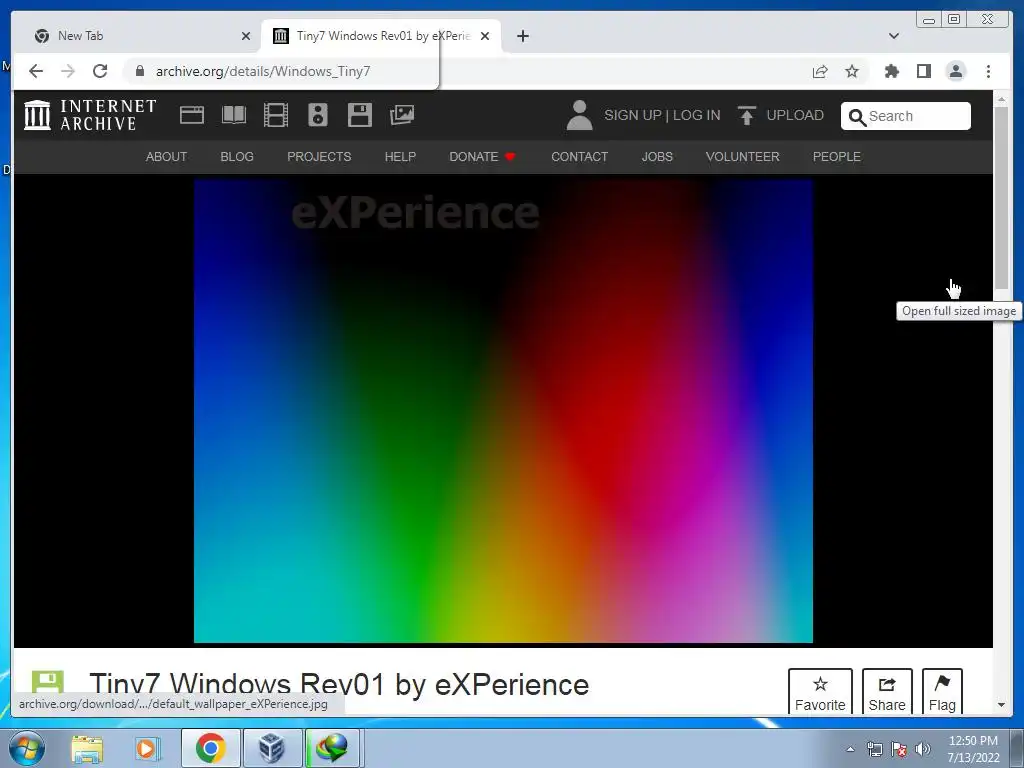Screen dimensions: 1024x768
Task: Show hidden tray icons arrow
Action: click(850, 749)
